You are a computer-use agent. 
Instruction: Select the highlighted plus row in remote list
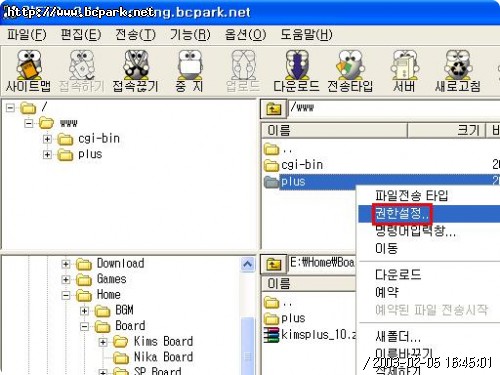[x=382, y=182]
